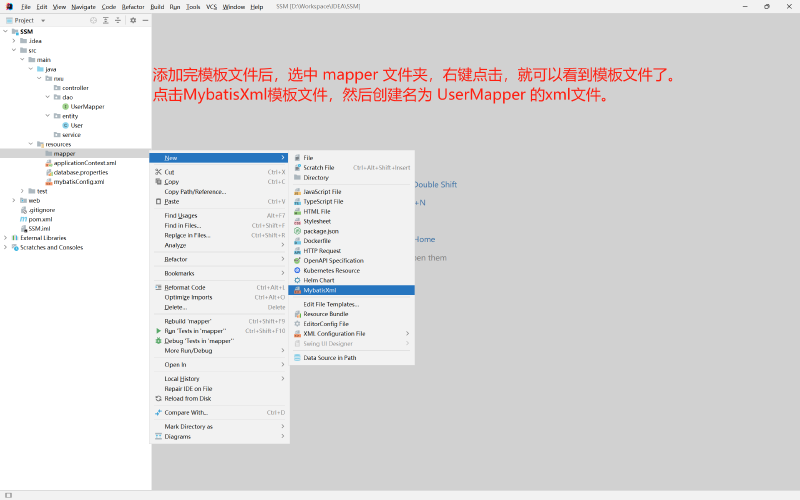Open the Project view dropdown
Screen dimensions: 800x500
pyautogui.click(x=43, y=20)
